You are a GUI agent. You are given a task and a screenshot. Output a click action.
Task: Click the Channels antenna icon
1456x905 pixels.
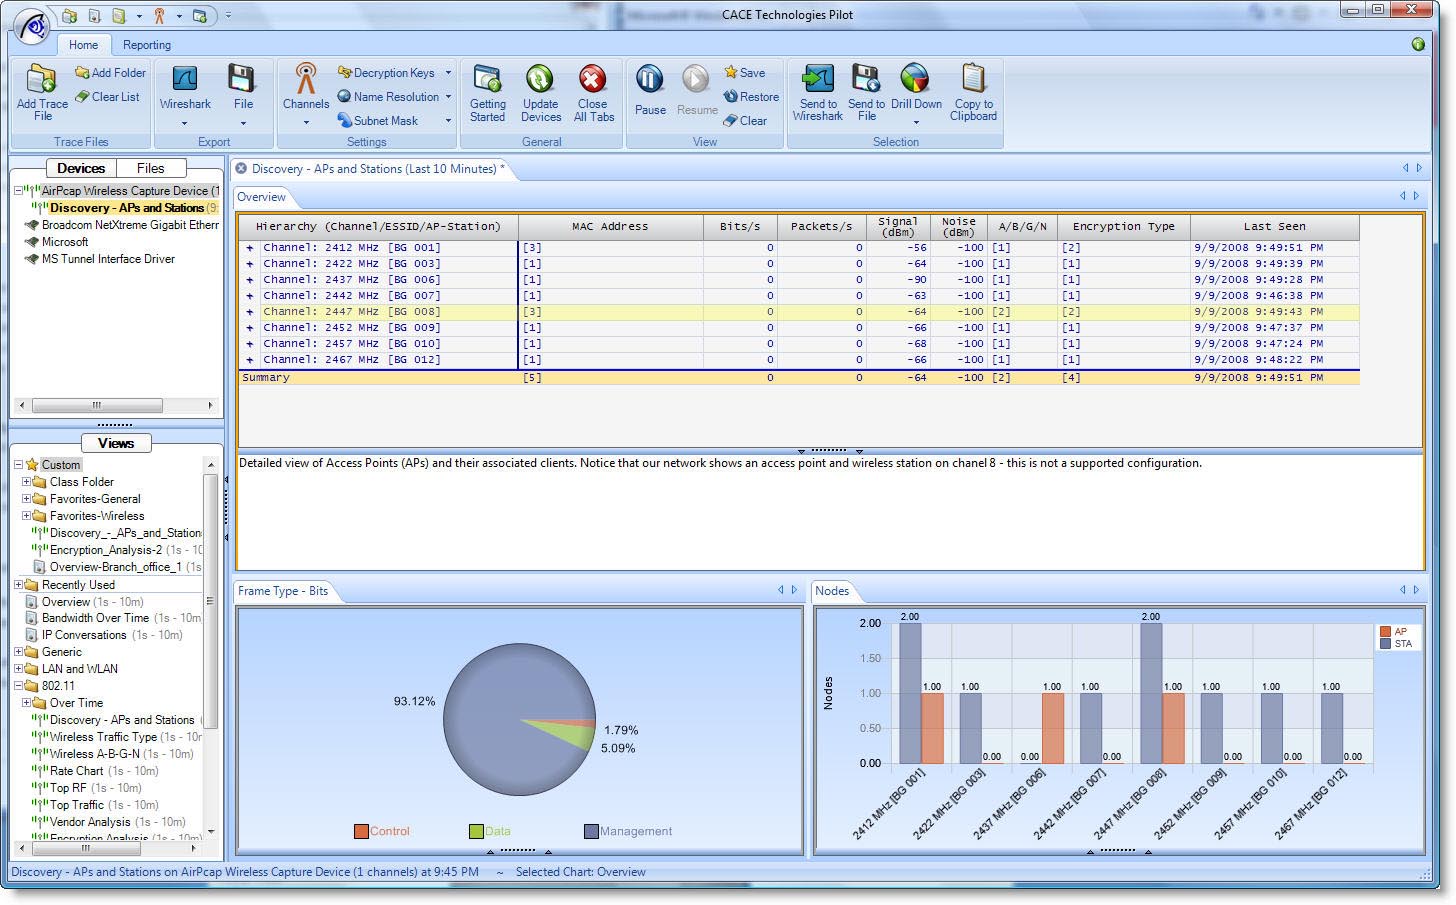click(x=306, y=80)
